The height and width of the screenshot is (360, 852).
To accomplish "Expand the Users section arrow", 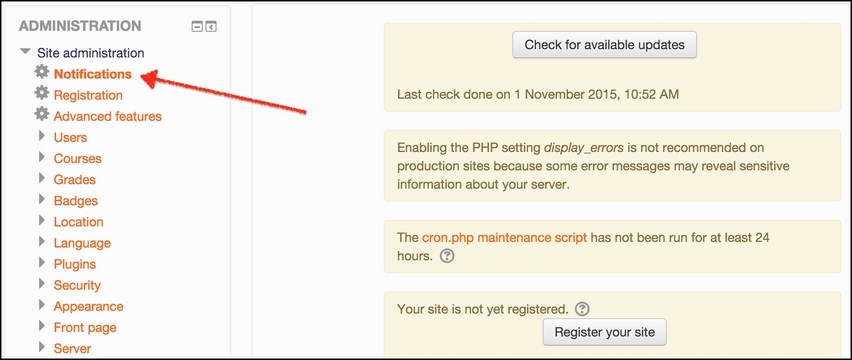I will (42, 137).
